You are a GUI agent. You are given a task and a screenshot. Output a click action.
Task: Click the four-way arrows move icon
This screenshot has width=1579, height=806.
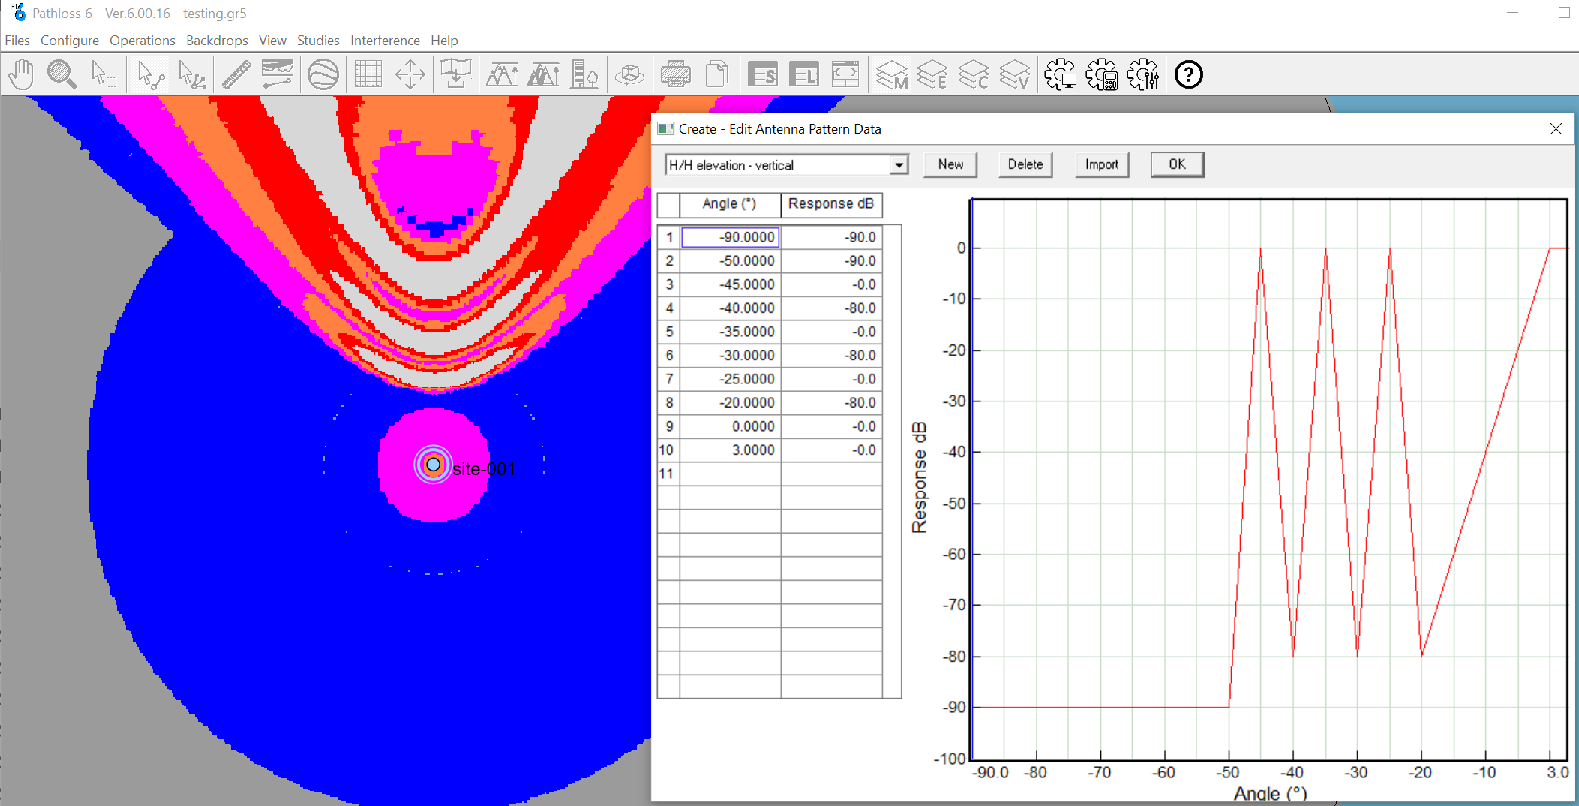pyautogui.click(x=410, y=75)
